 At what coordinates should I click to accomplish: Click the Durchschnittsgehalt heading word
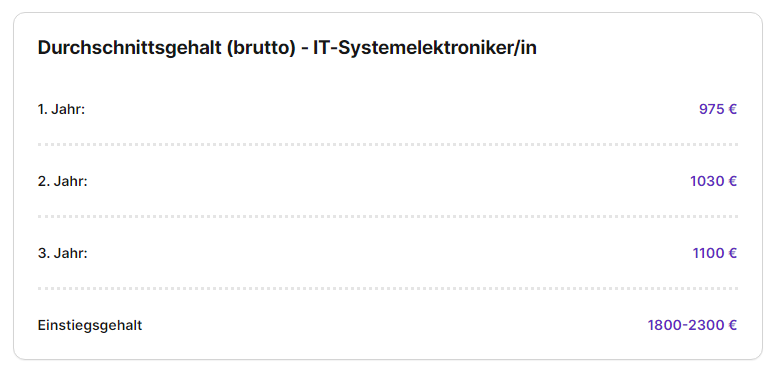130,48
